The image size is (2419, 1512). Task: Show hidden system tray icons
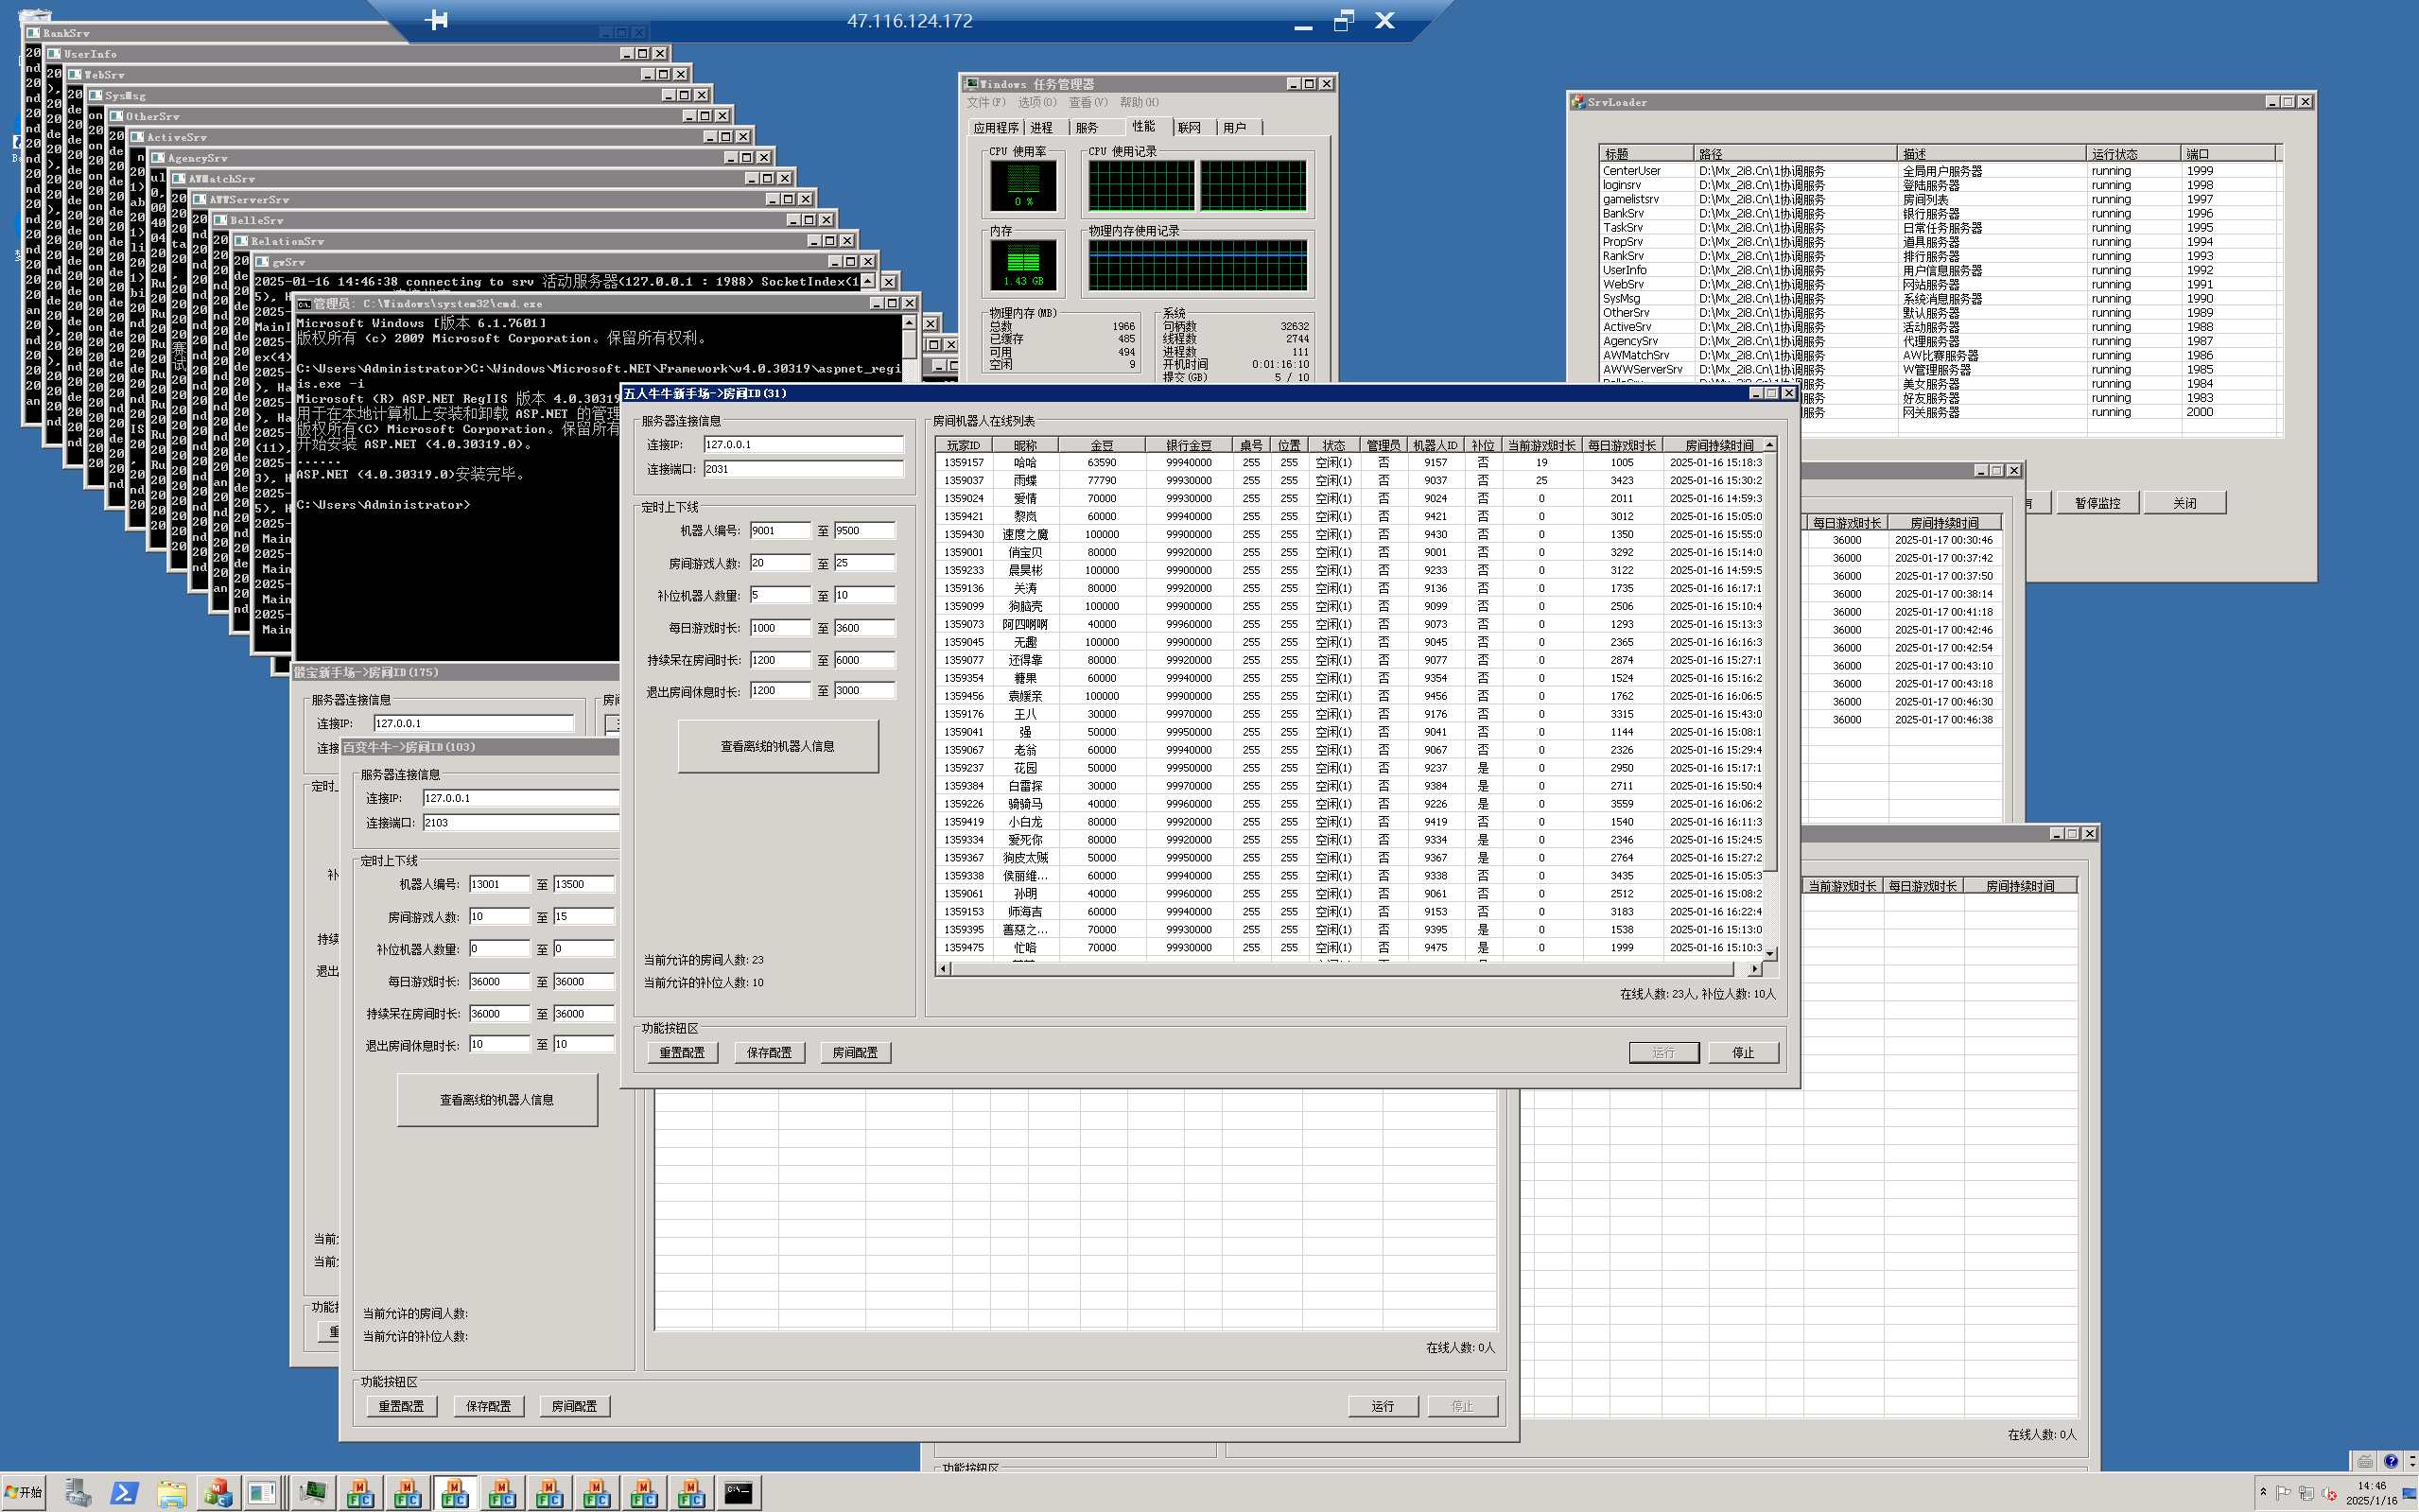(x=2263, y=1492)
